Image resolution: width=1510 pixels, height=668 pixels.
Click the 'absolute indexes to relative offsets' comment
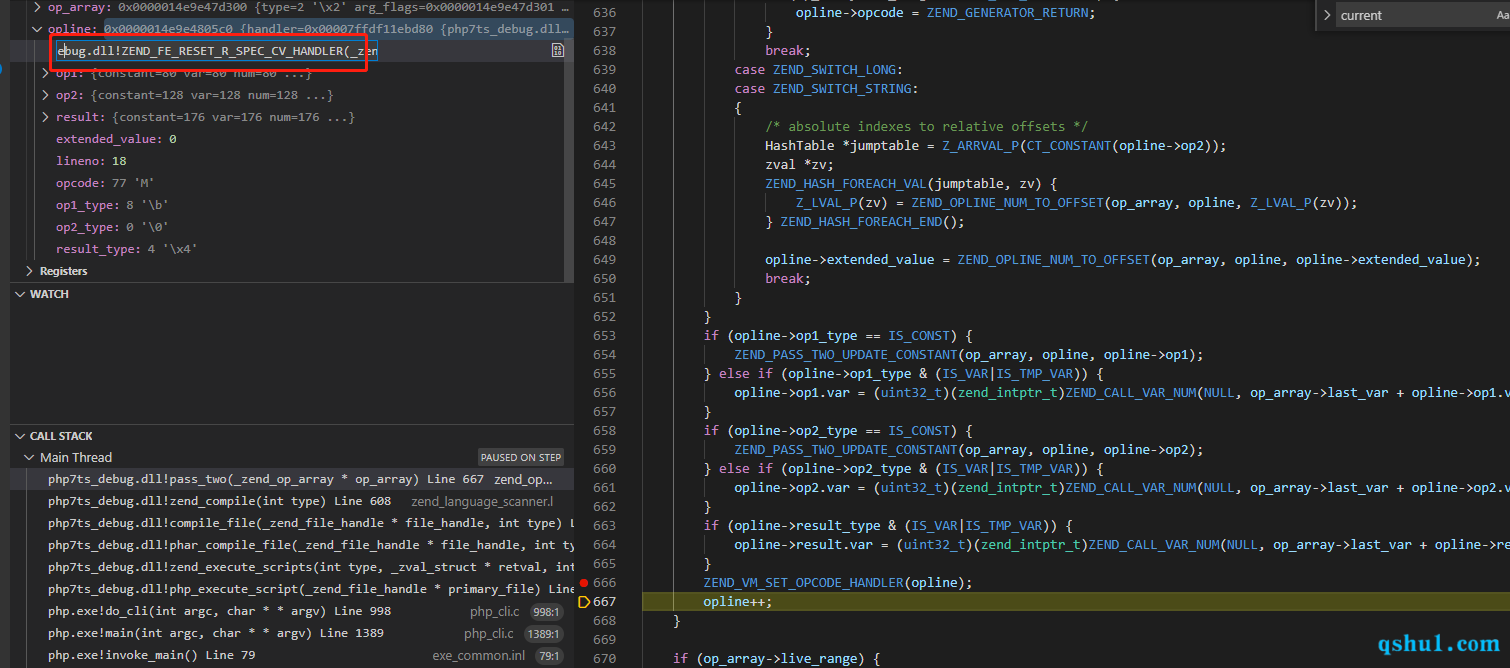(x=927, y=126)
